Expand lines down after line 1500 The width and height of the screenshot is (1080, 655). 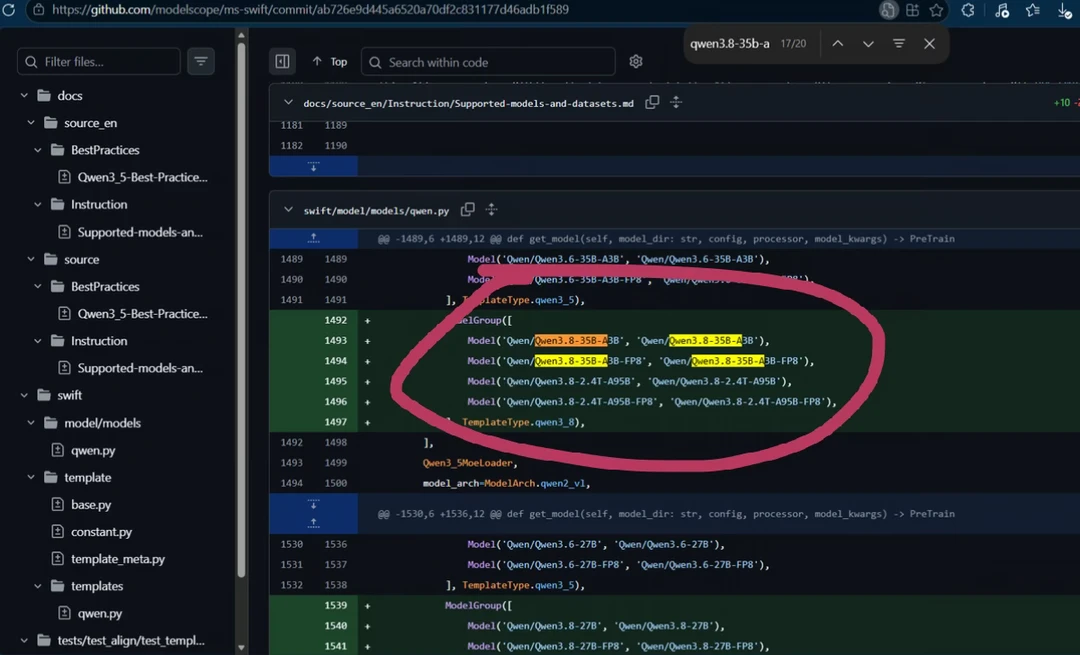(x=313, y=504)
